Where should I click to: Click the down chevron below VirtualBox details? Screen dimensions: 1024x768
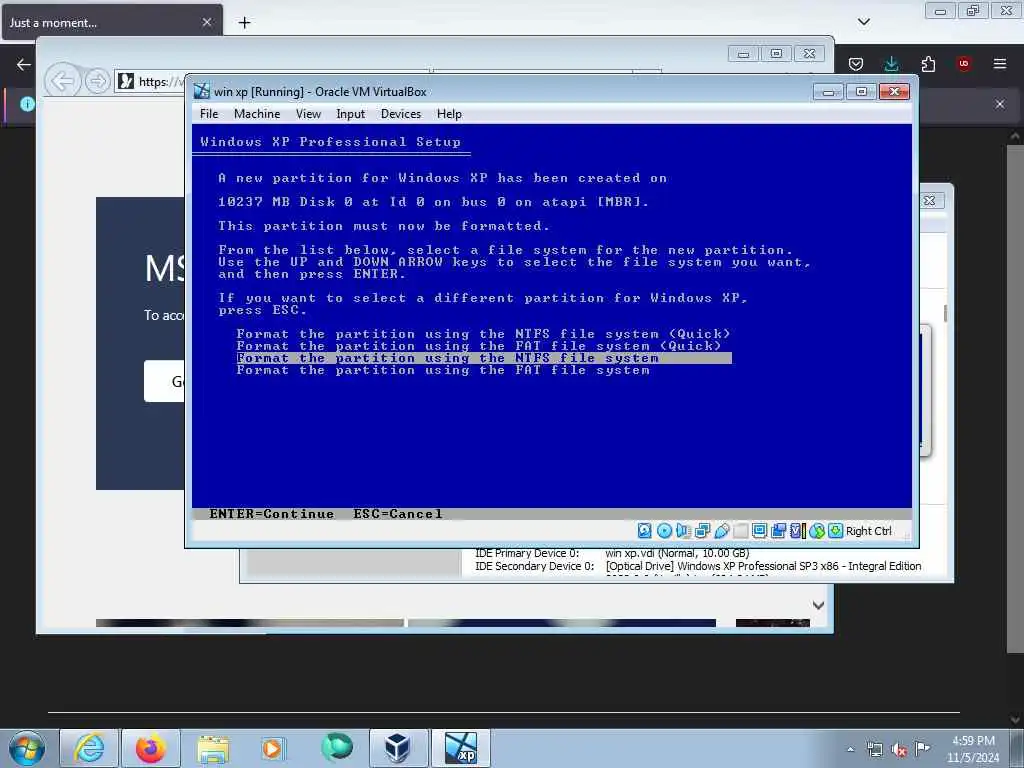coord(818,605)
